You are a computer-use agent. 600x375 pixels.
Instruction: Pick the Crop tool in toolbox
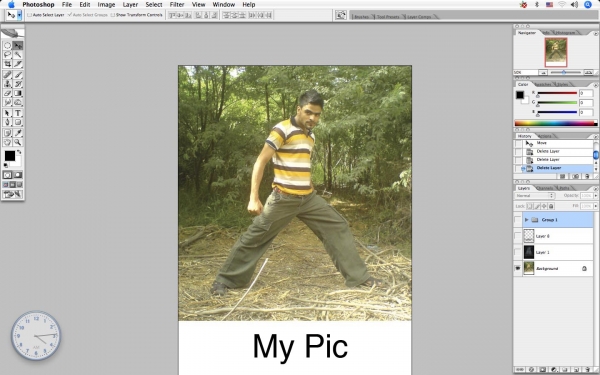7,64
